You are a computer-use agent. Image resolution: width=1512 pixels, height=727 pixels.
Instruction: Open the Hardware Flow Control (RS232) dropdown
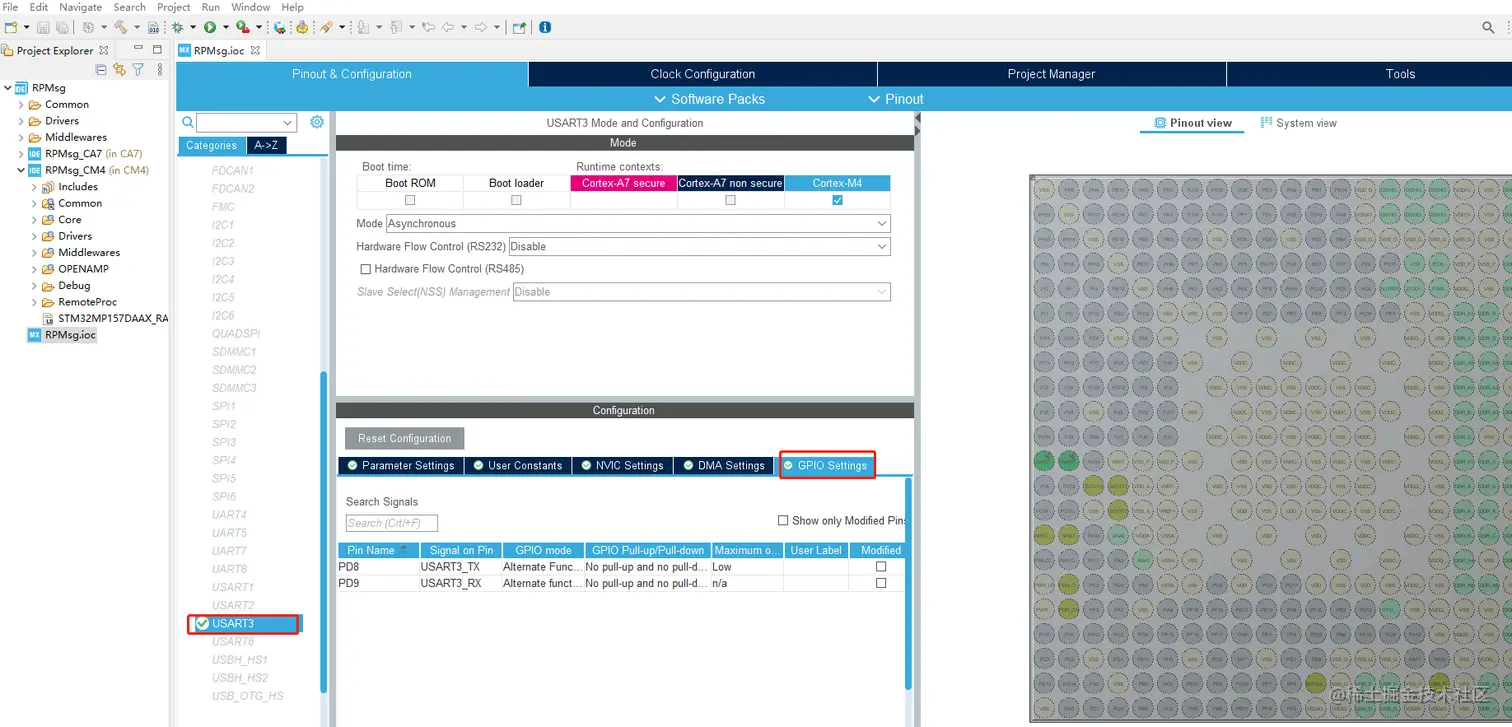(700, 247)
